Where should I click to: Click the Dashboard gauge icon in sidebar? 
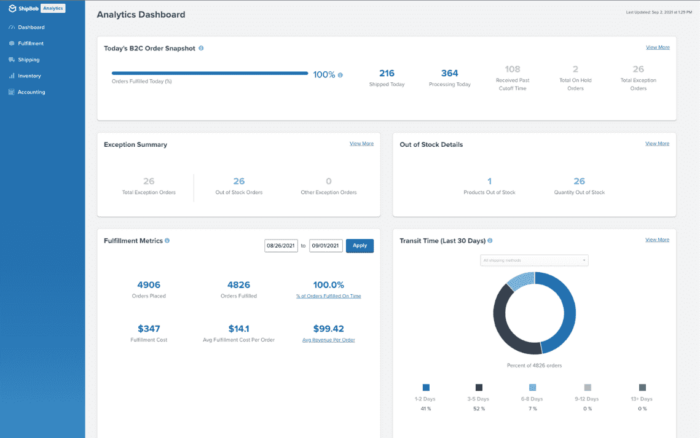10,28
